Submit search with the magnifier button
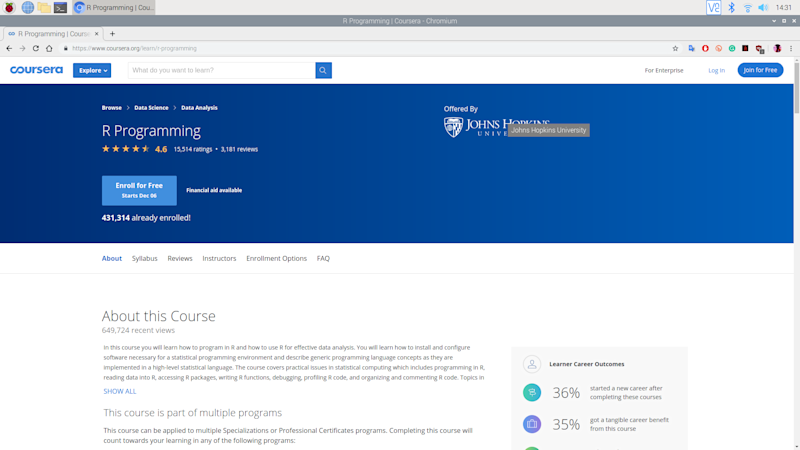 coord(323,70)
